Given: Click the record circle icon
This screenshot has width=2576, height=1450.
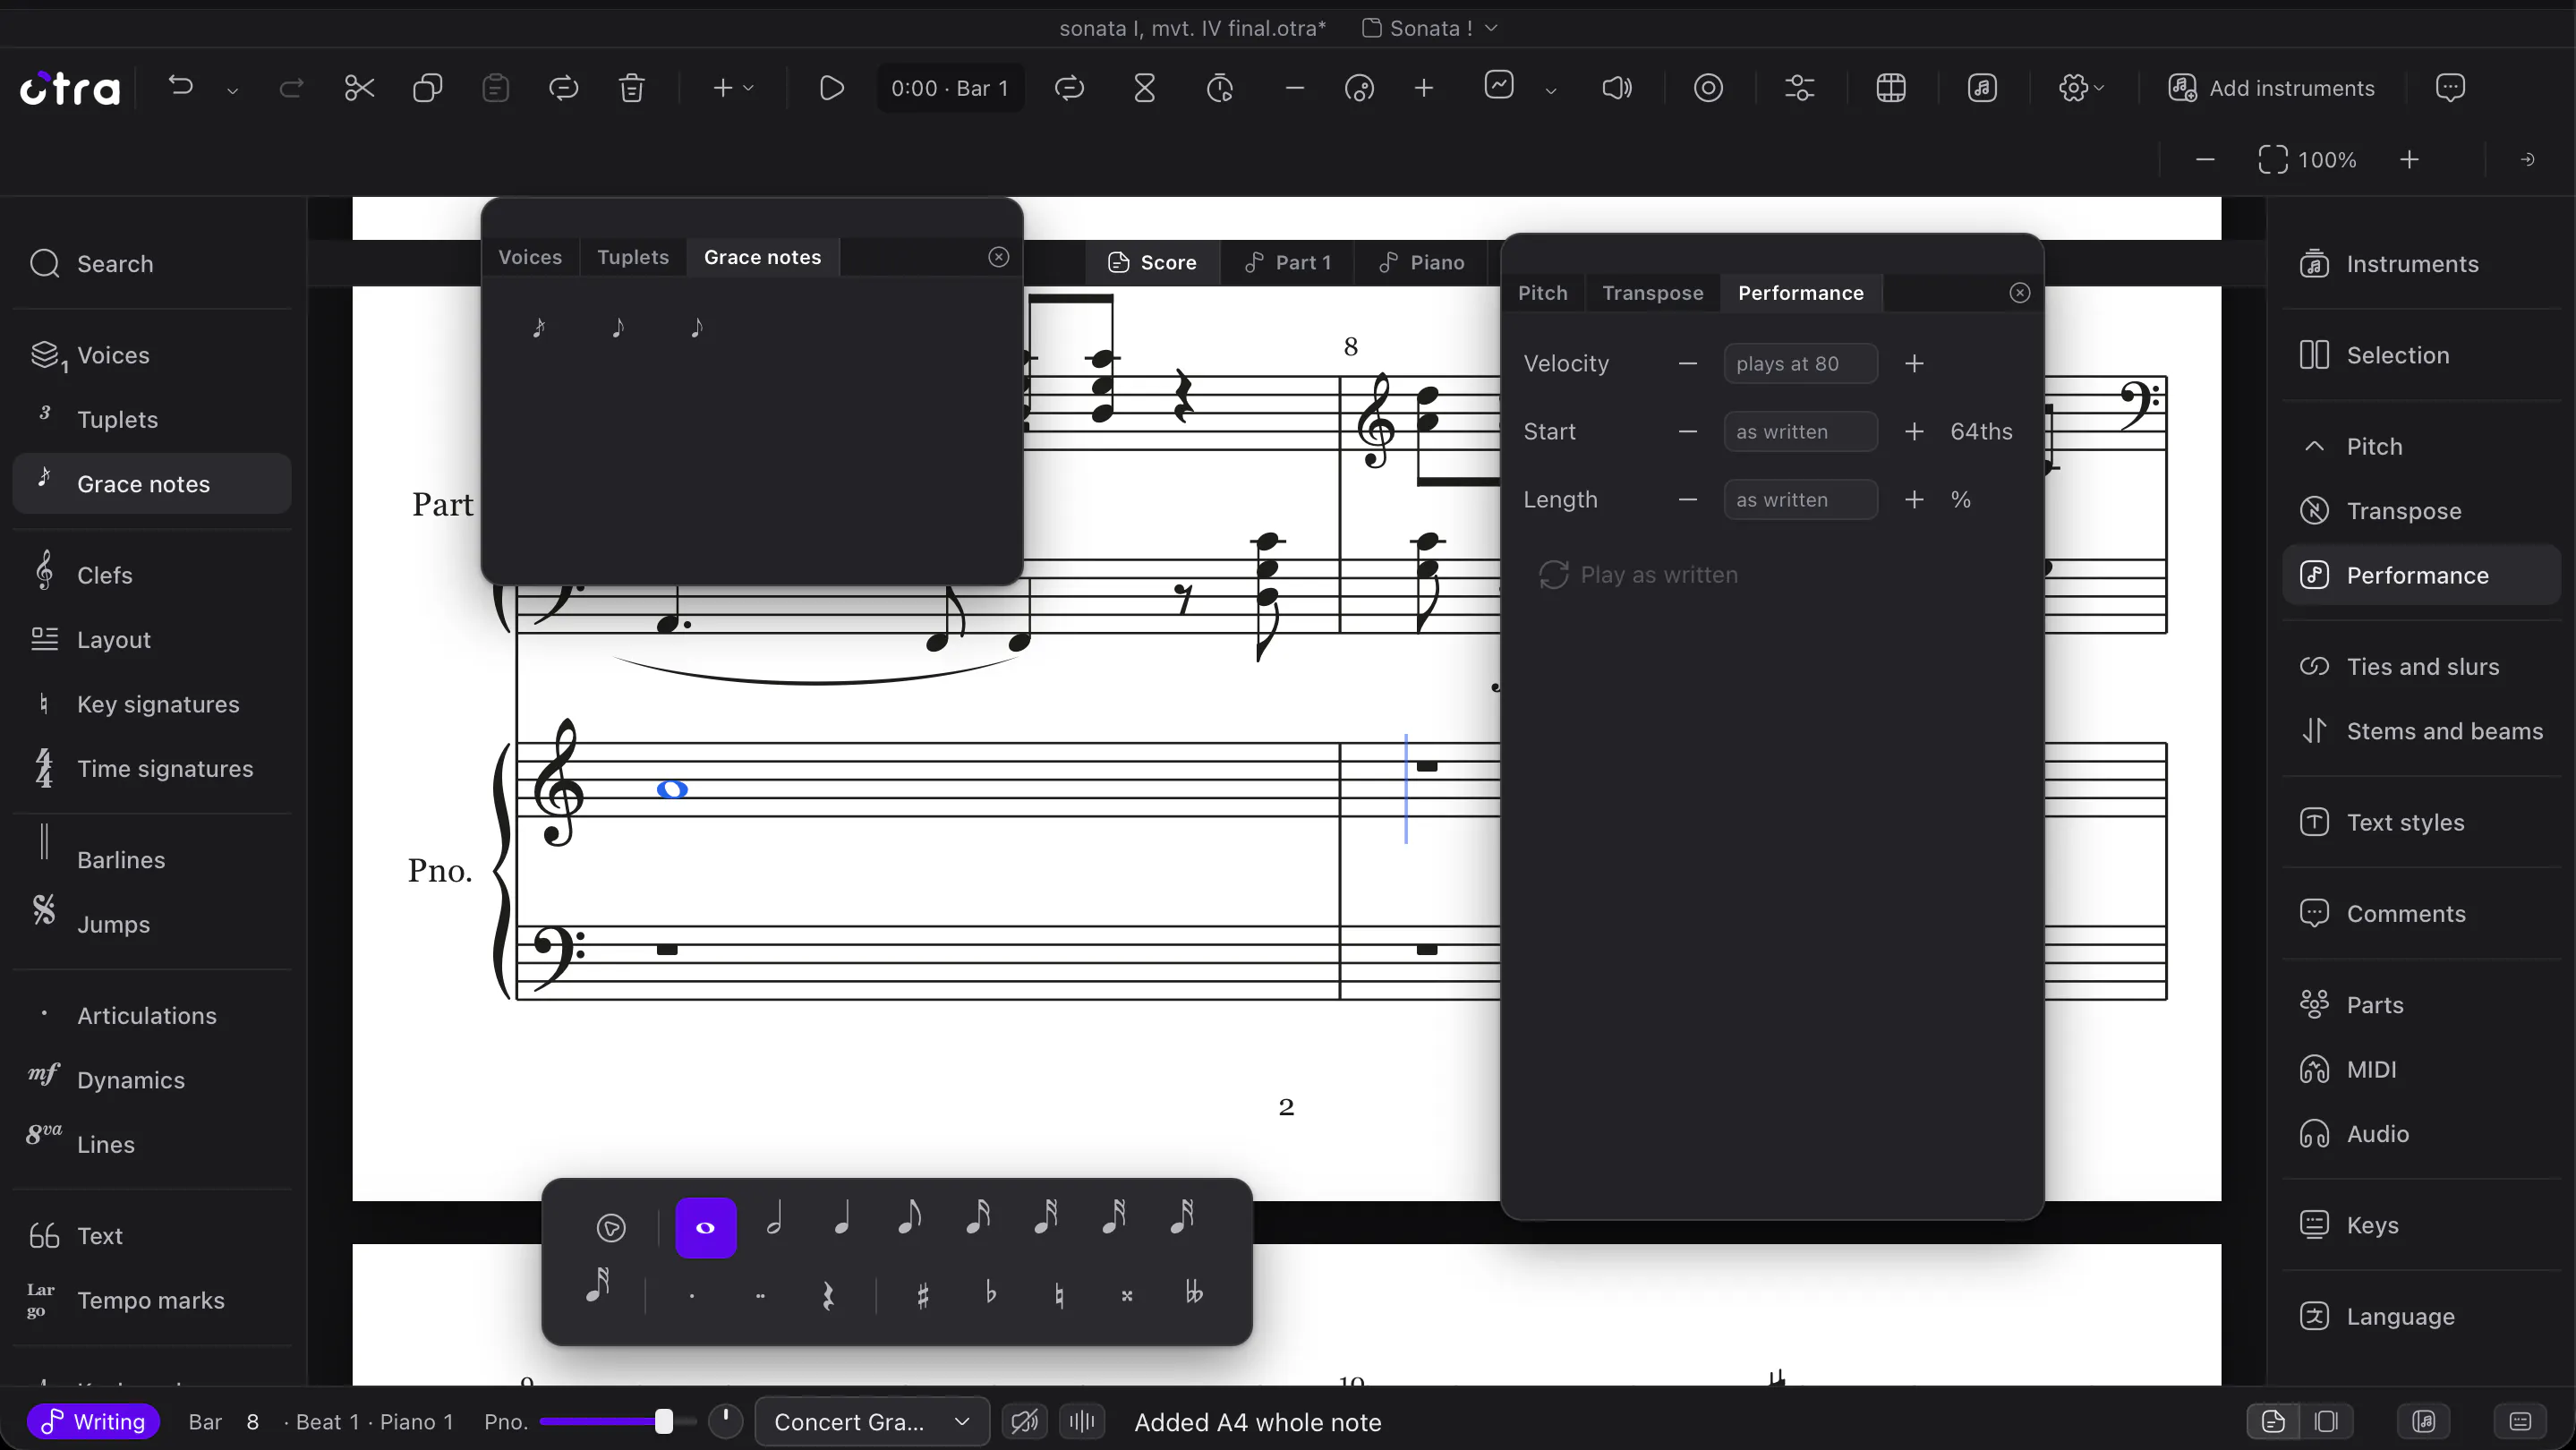Looking at the screenshot, I should point(1708,88).
